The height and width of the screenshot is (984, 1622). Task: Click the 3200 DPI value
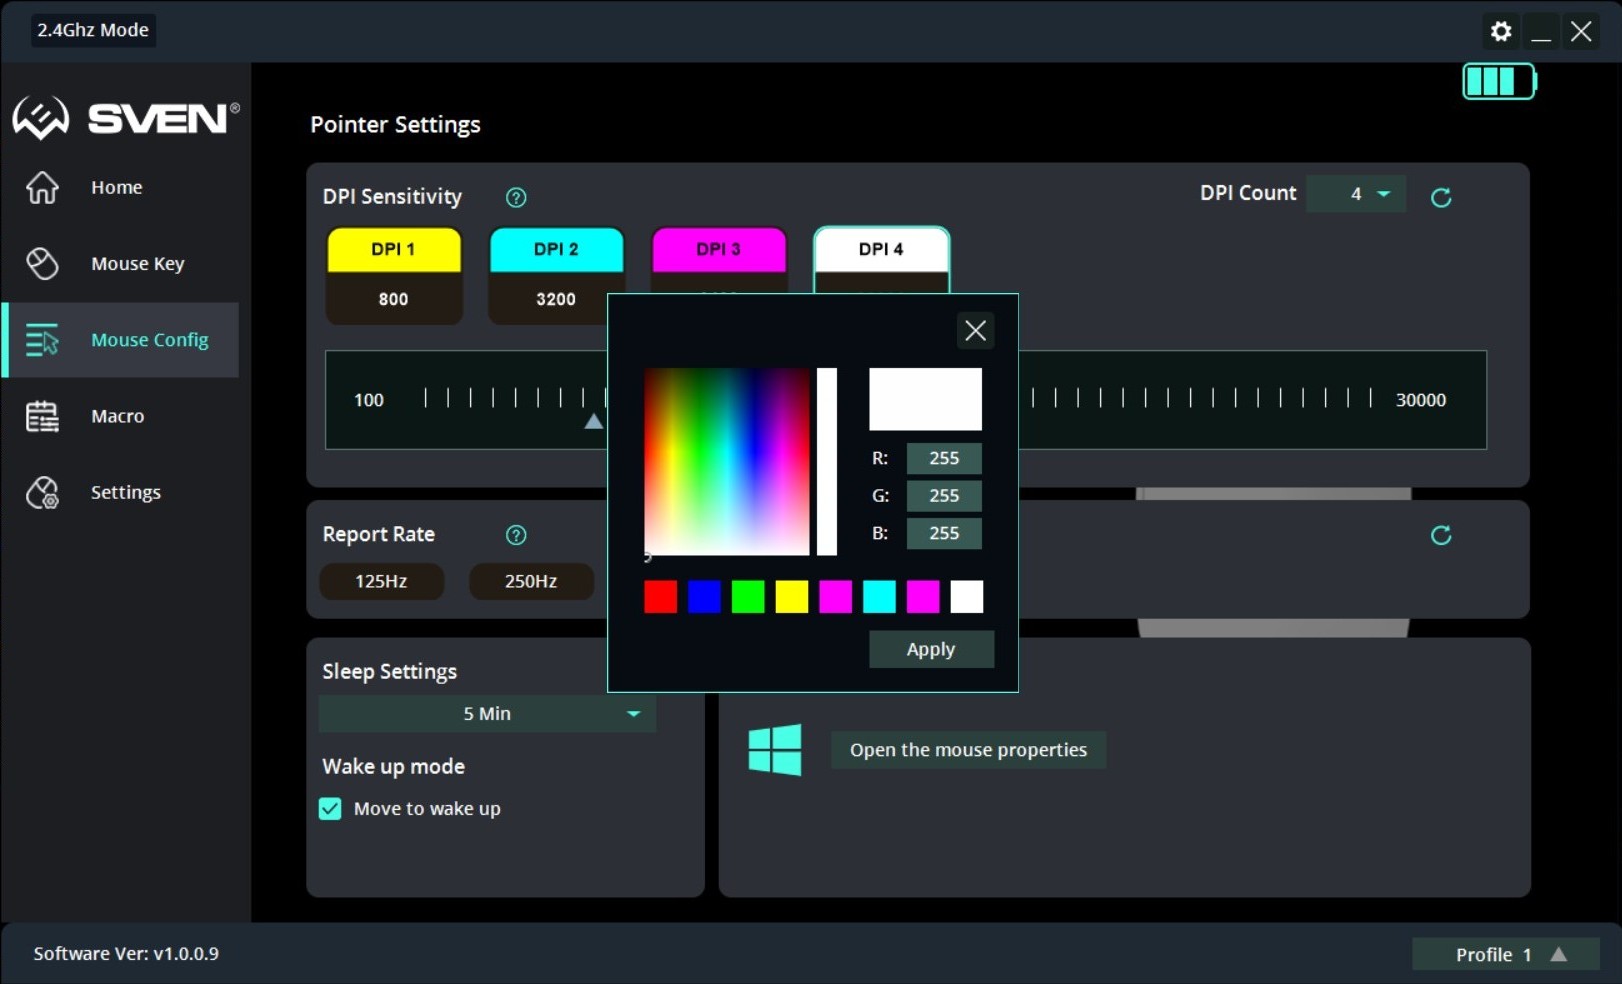(x=556, y=299)
